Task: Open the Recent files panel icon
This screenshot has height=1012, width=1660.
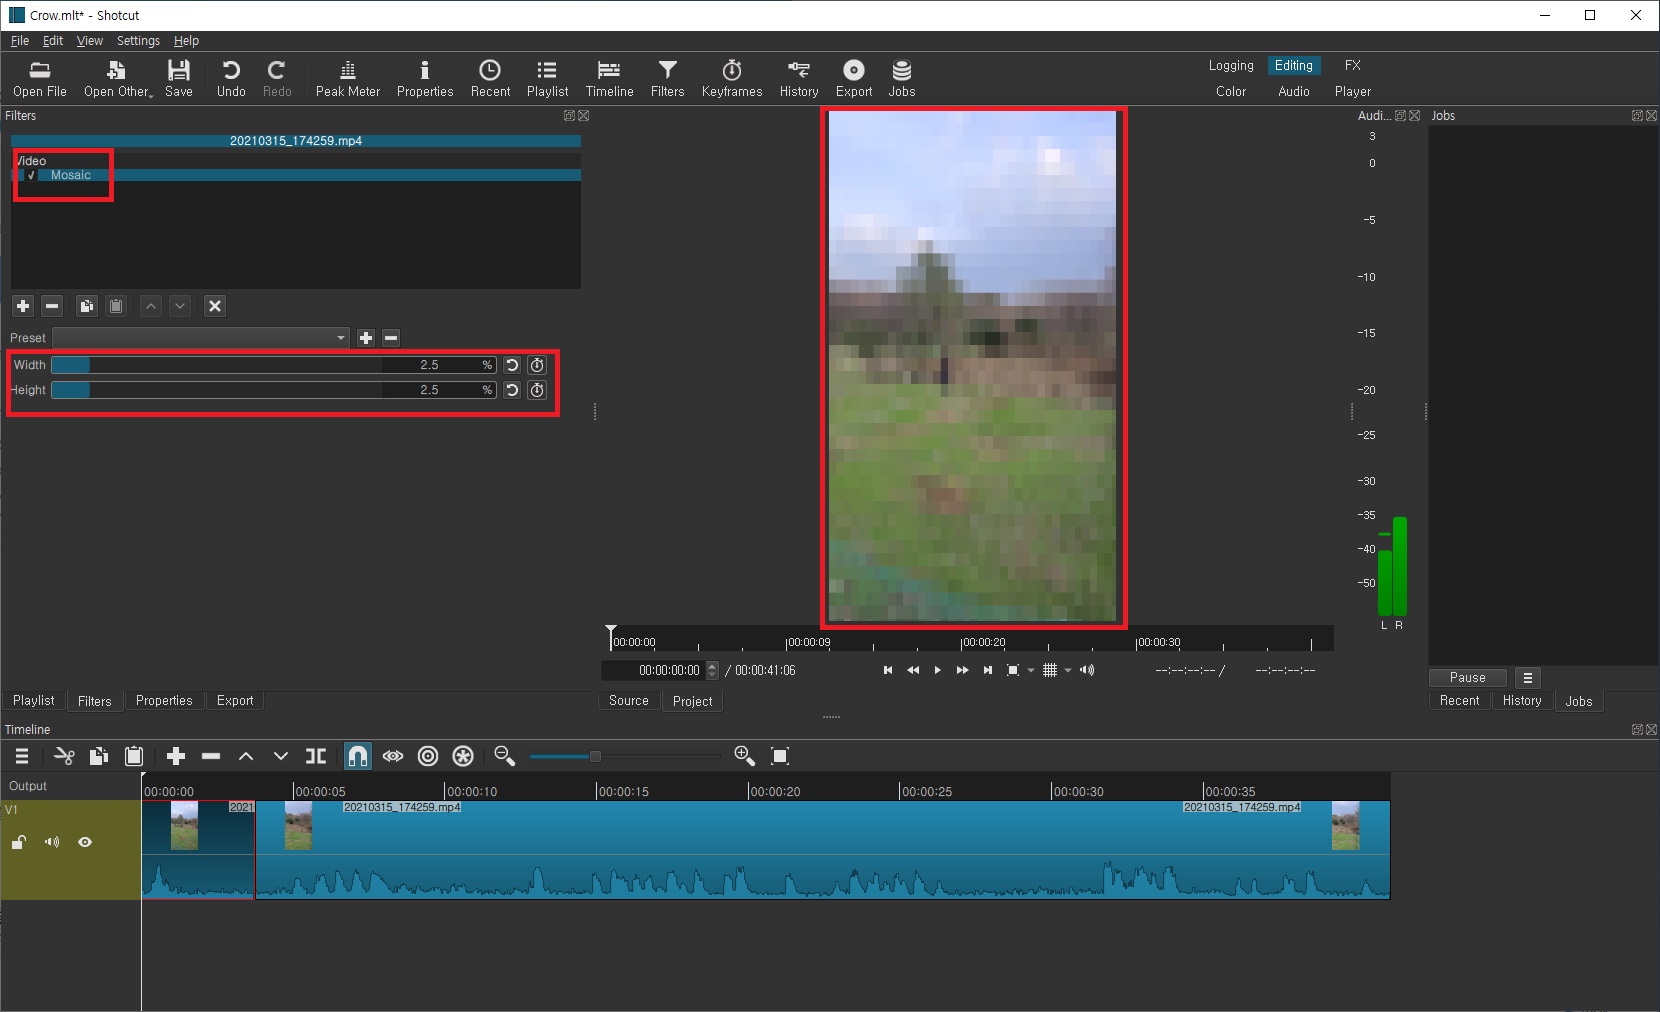Action: (x=490, y=79)
